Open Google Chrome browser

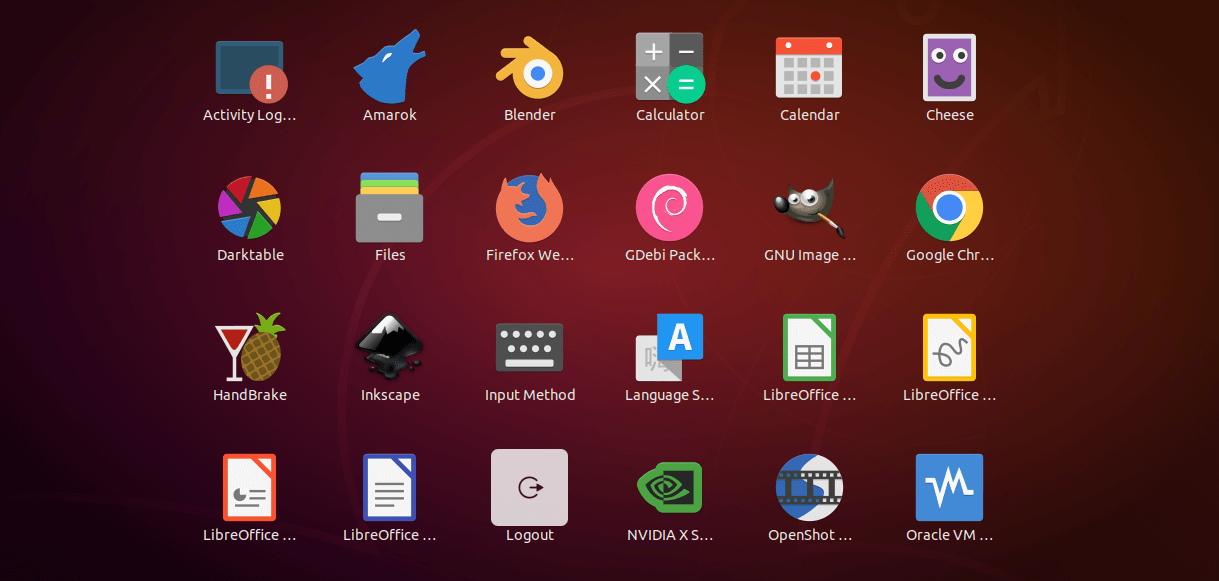[949, 207]
